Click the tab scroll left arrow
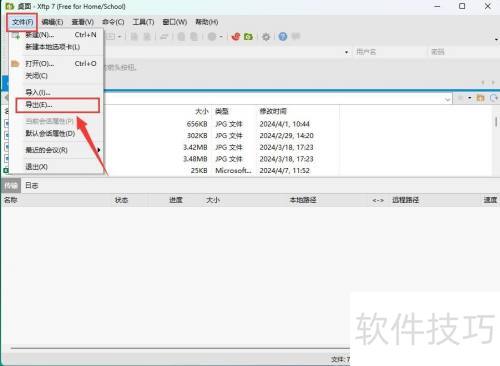The width and height of the screenshot is (500, 366). click(483, 82)
